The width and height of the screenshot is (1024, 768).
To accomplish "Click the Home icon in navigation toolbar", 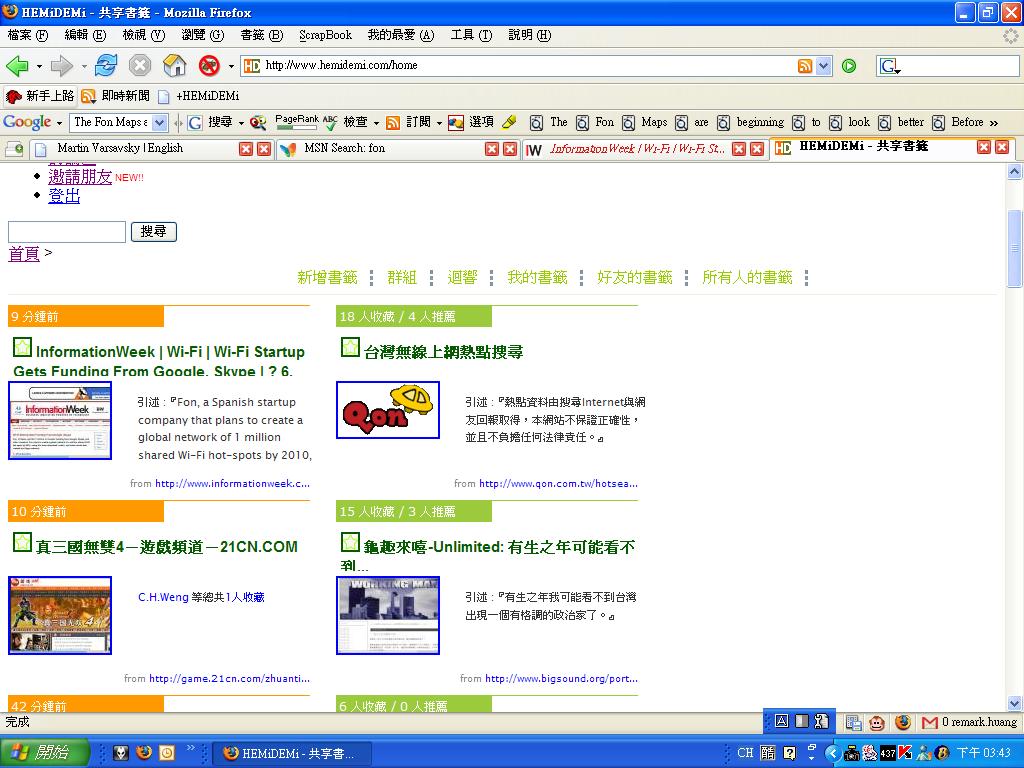I will click(x=175, y=66).
